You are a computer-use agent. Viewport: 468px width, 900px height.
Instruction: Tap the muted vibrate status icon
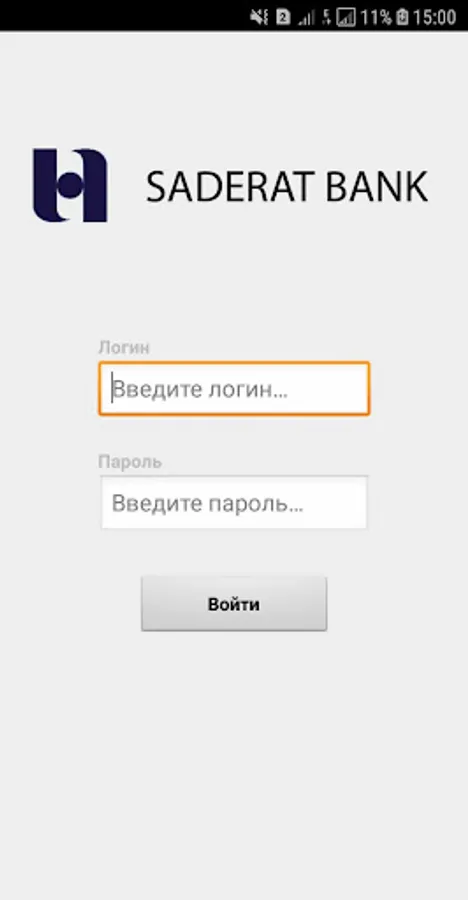pos(259,17)
